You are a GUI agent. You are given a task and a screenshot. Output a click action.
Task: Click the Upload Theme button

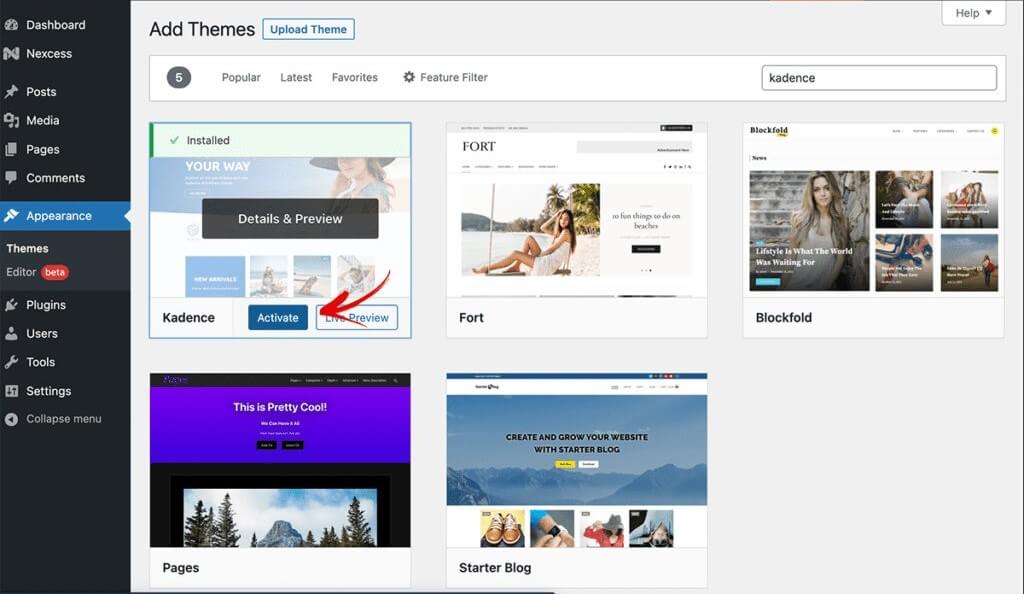click(308, 29)
